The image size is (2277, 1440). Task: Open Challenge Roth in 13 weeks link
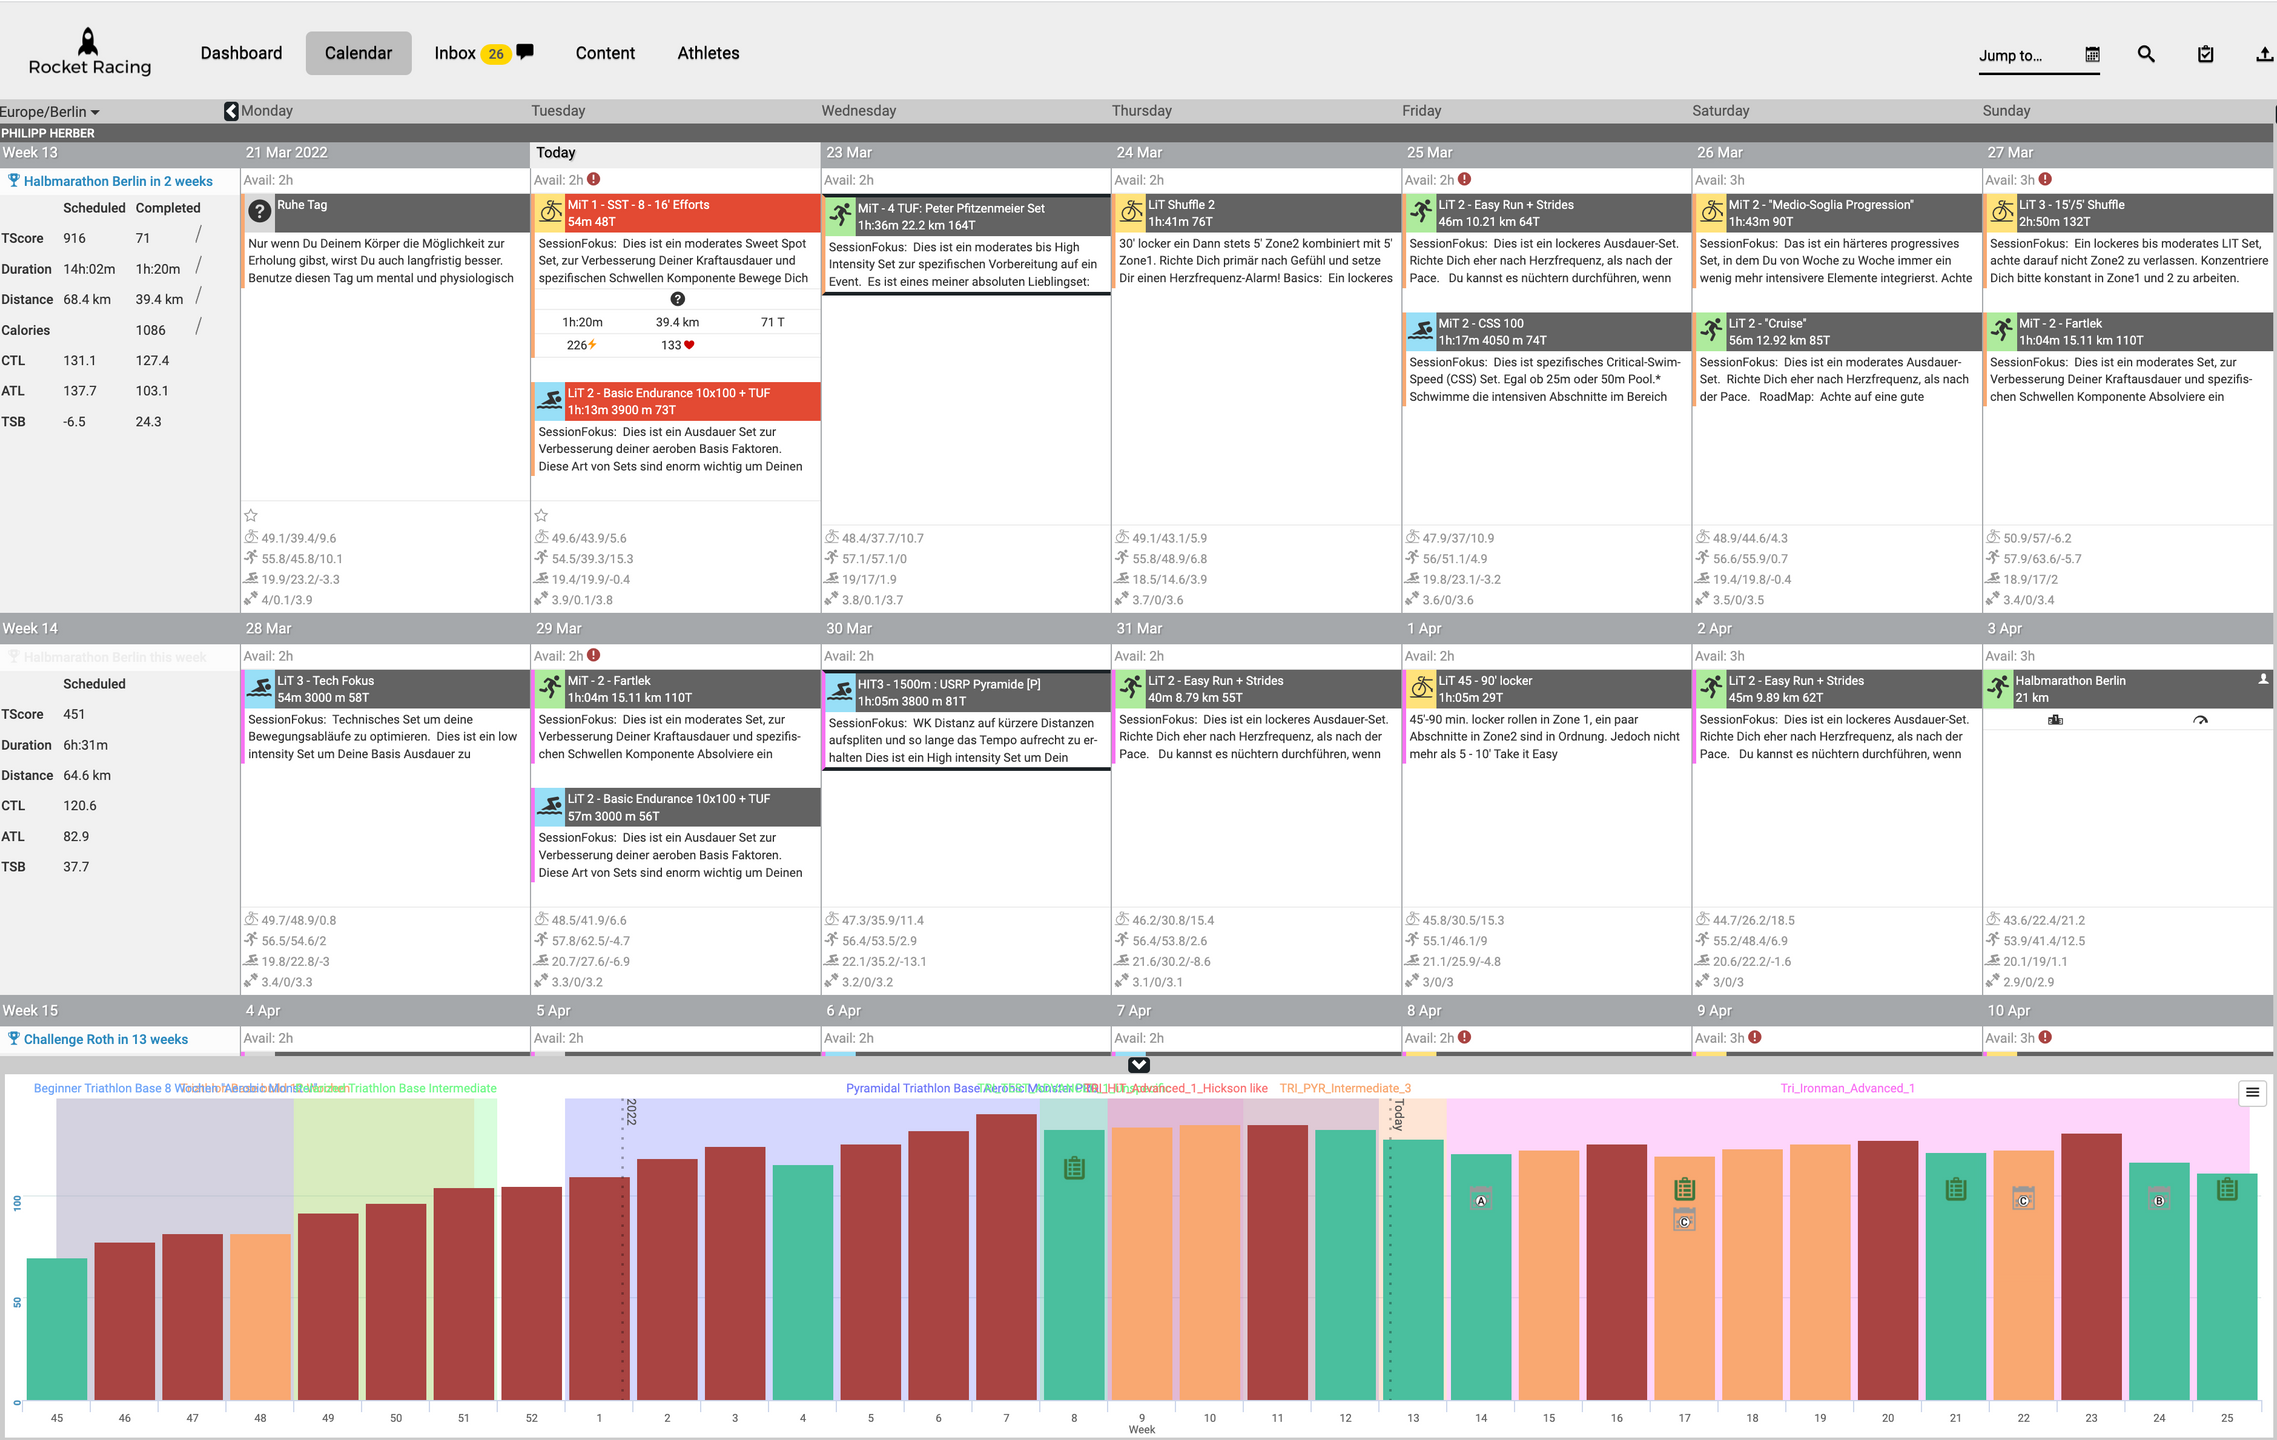(106, 1039)
